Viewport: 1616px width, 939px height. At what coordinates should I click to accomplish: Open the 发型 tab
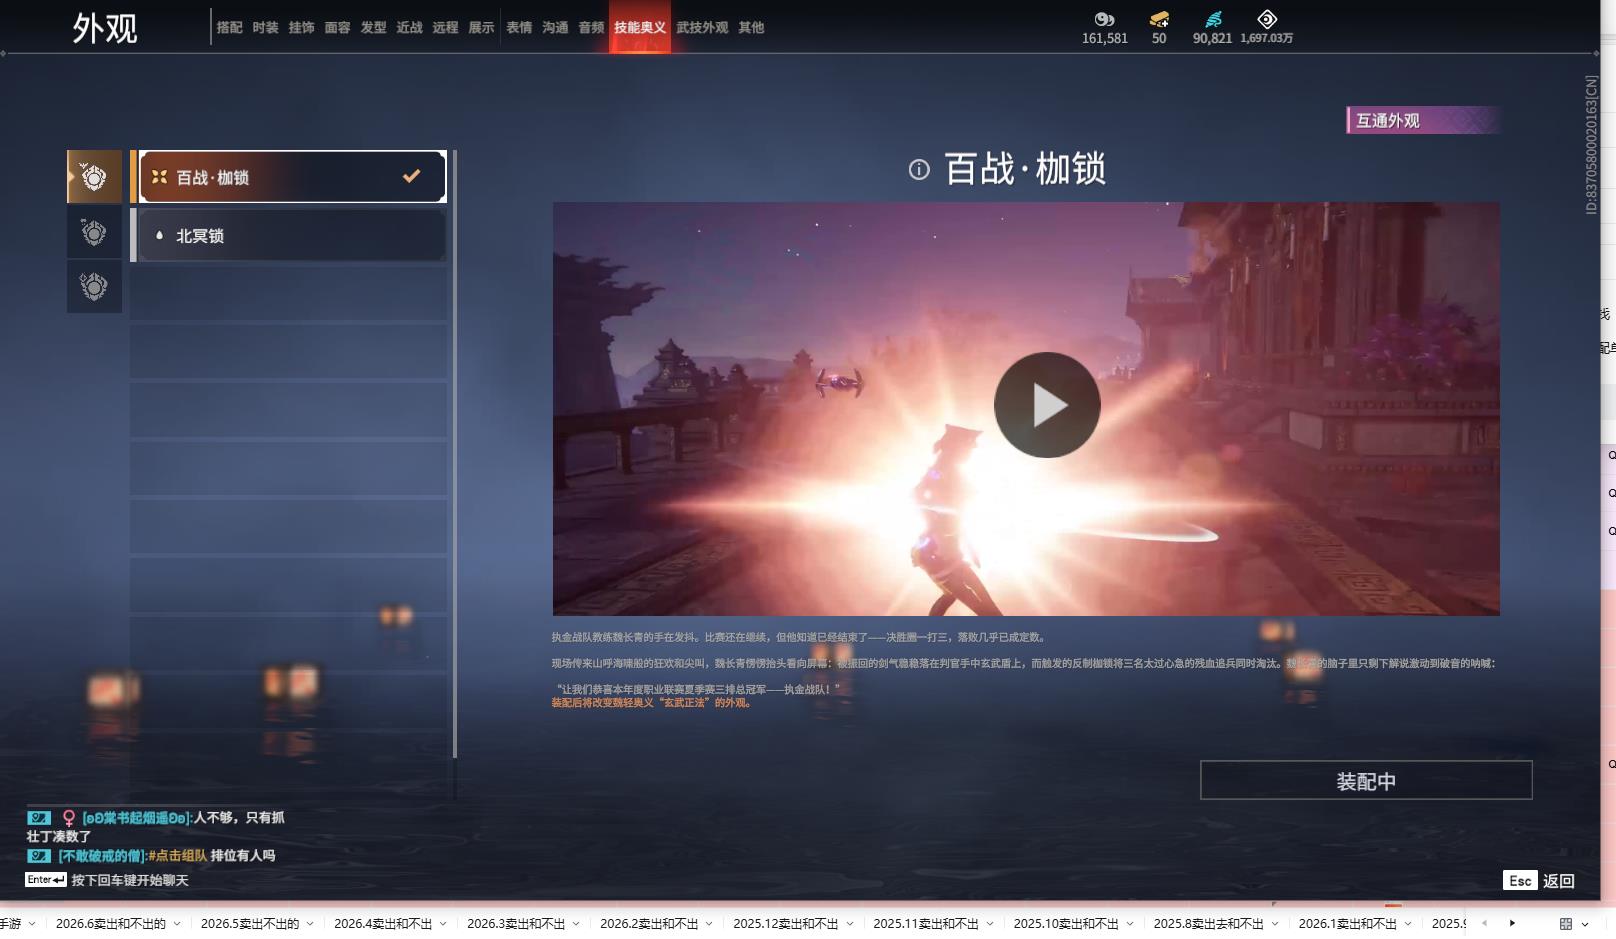(x=374, y=27)
